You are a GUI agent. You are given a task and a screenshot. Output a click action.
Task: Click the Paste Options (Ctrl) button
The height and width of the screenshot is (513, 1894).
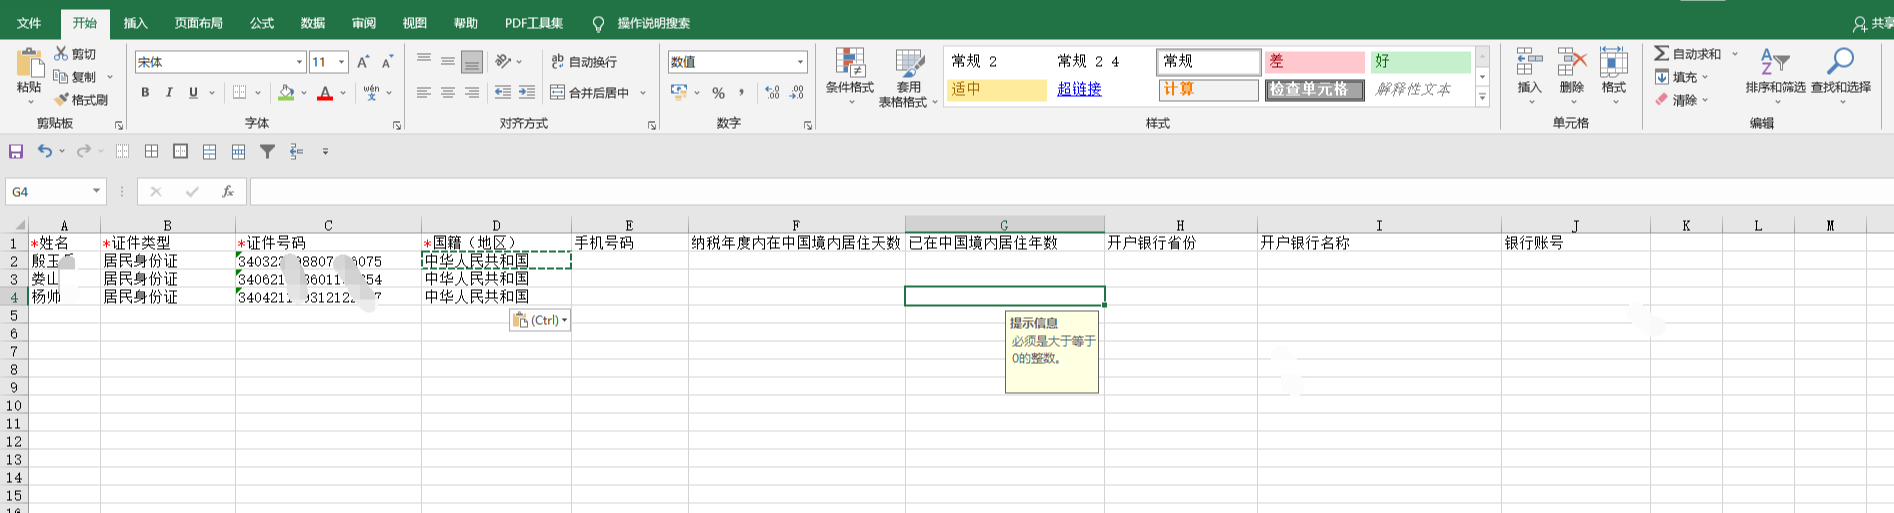click(x=540, y=320)
